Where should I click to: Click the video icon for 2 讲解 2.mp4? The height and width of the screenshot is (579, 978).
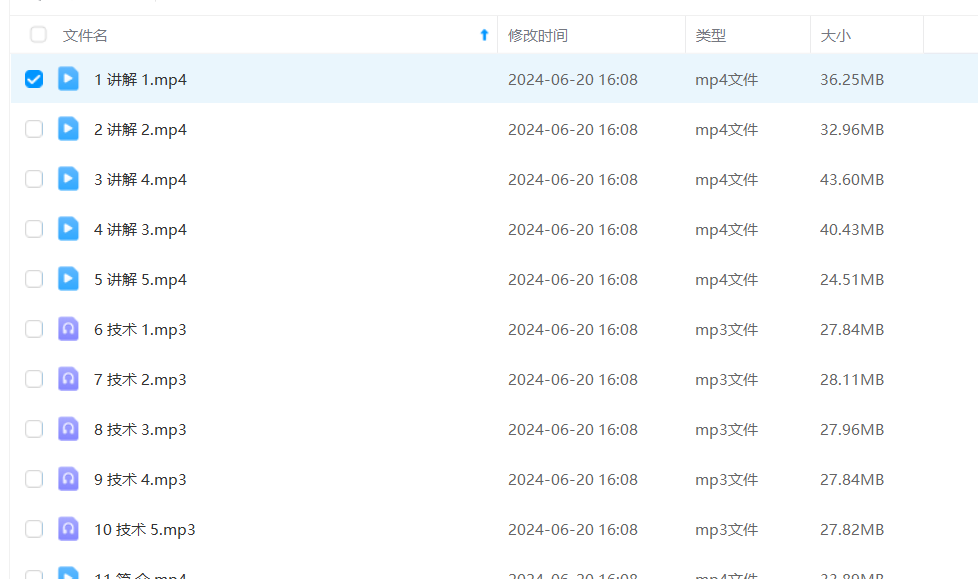coord(68,129)
